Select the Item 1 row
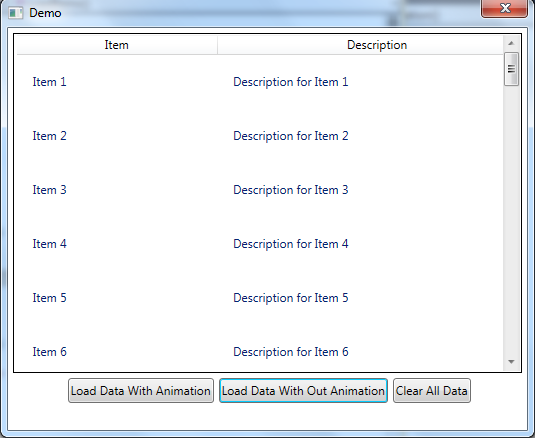This screenshot has width=535, height=438. pyautogui.click(x=260, y=82)
